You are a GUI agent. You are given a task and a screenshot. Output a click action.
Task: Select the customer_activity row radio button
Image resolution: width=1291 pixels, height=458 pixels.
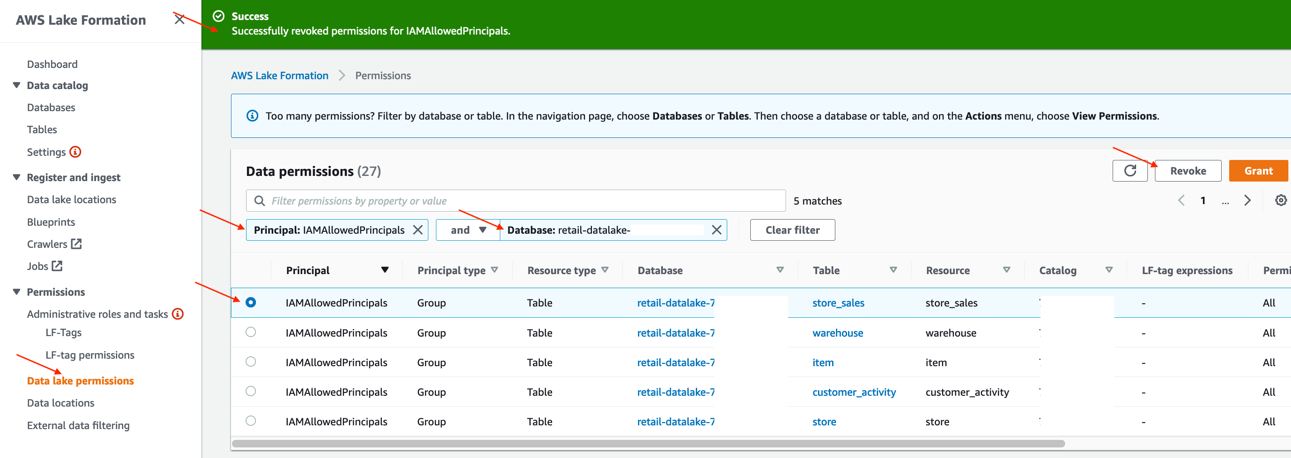(x=251, y=392)
